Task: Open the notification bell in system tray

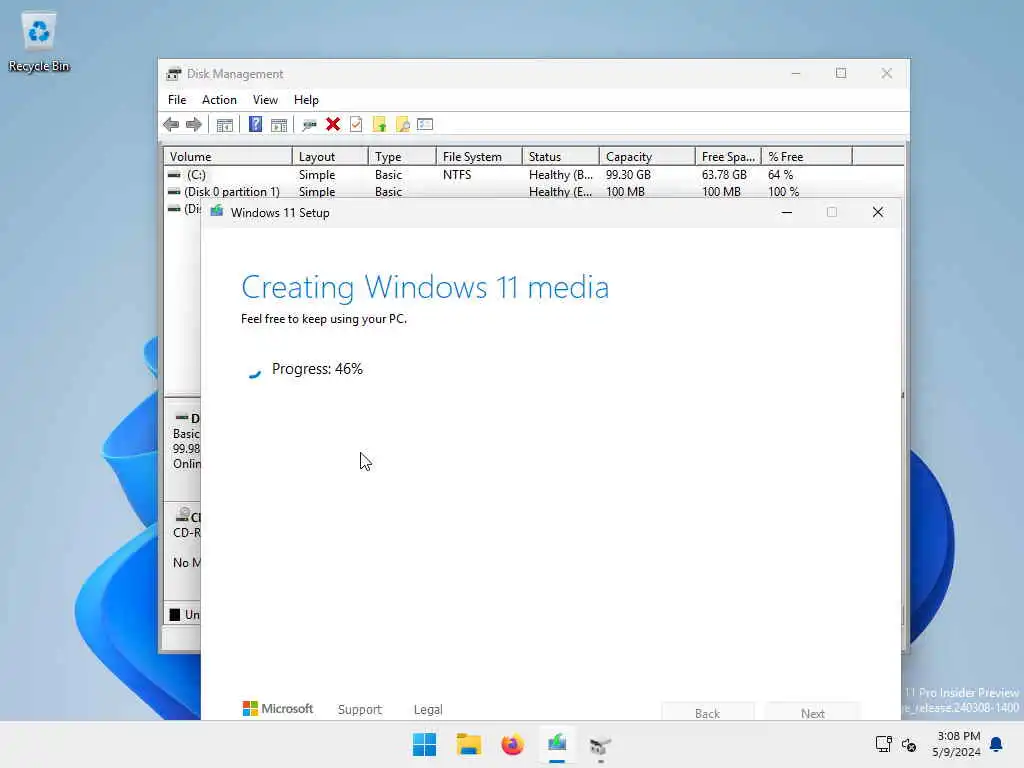Action: pyautogui.click(x=996, y=744)
